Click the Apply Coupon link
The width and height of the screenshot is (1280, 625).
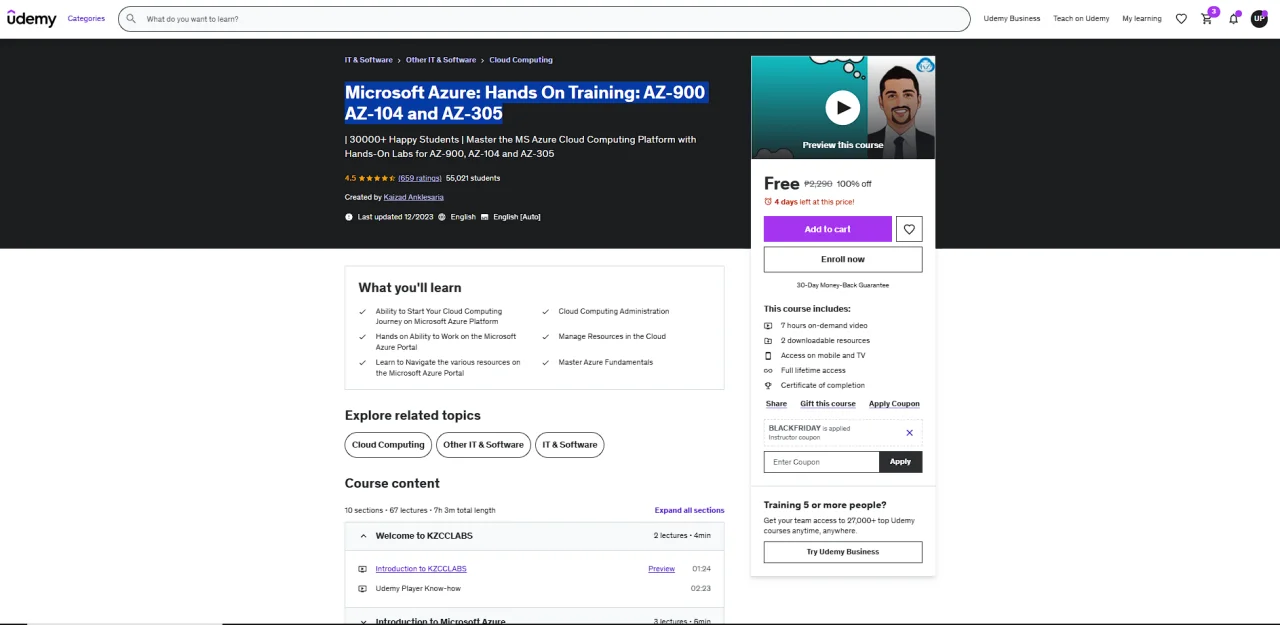tap(894, 404)
